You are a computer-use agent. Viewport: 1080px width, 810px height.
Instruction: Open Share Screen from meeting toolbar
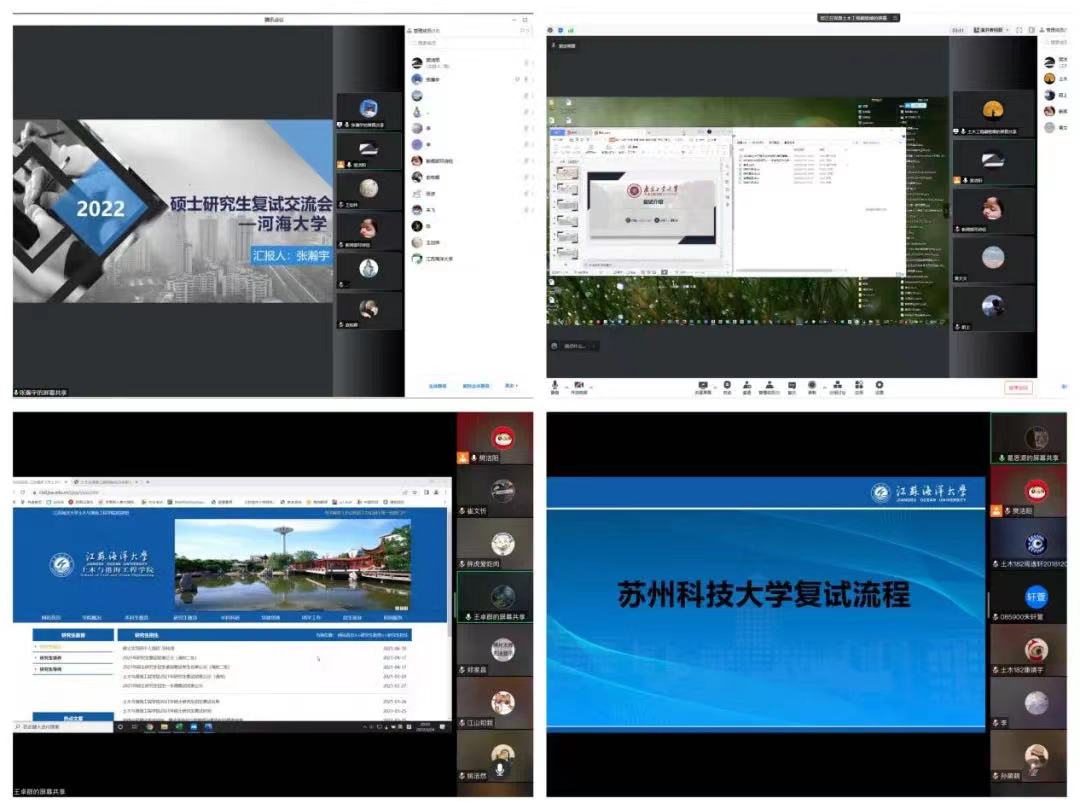pyautogui.click(x=703, y=385)
